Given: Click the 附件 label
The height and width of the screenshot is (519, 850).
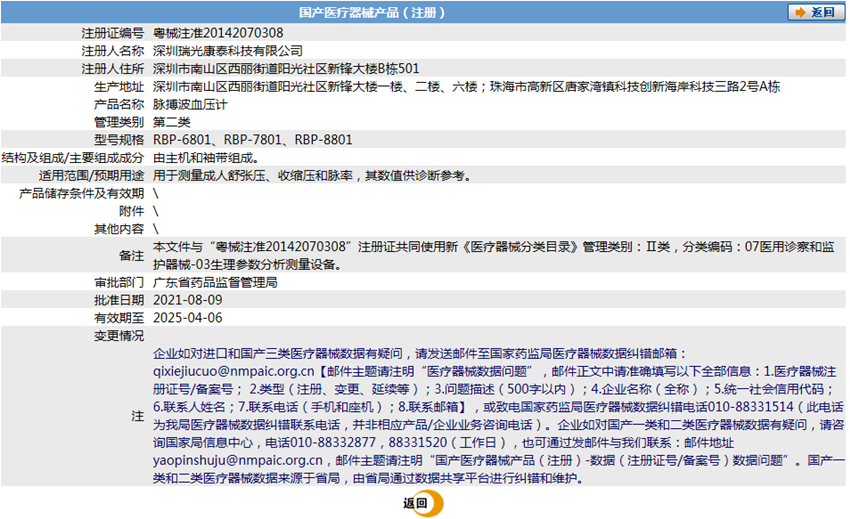Looking at the screenshot, I should click(x=132, y=212).
